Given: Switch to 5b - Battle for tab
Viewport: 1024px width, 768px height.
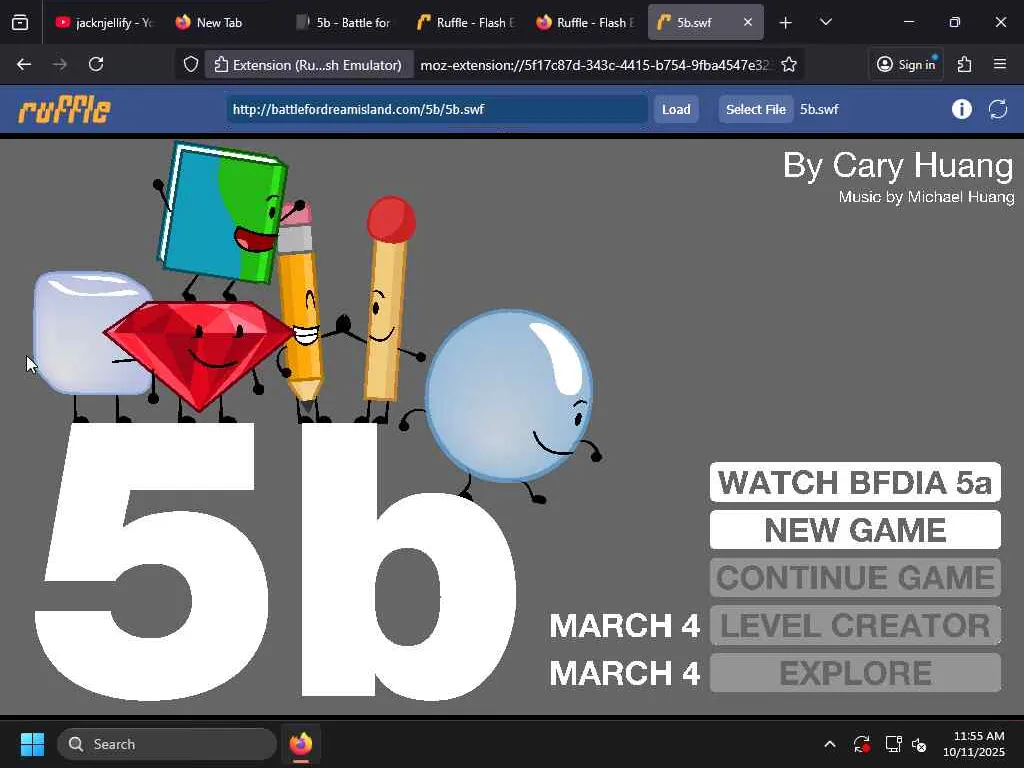Looking at the screenshot, I should click(344, 22).
